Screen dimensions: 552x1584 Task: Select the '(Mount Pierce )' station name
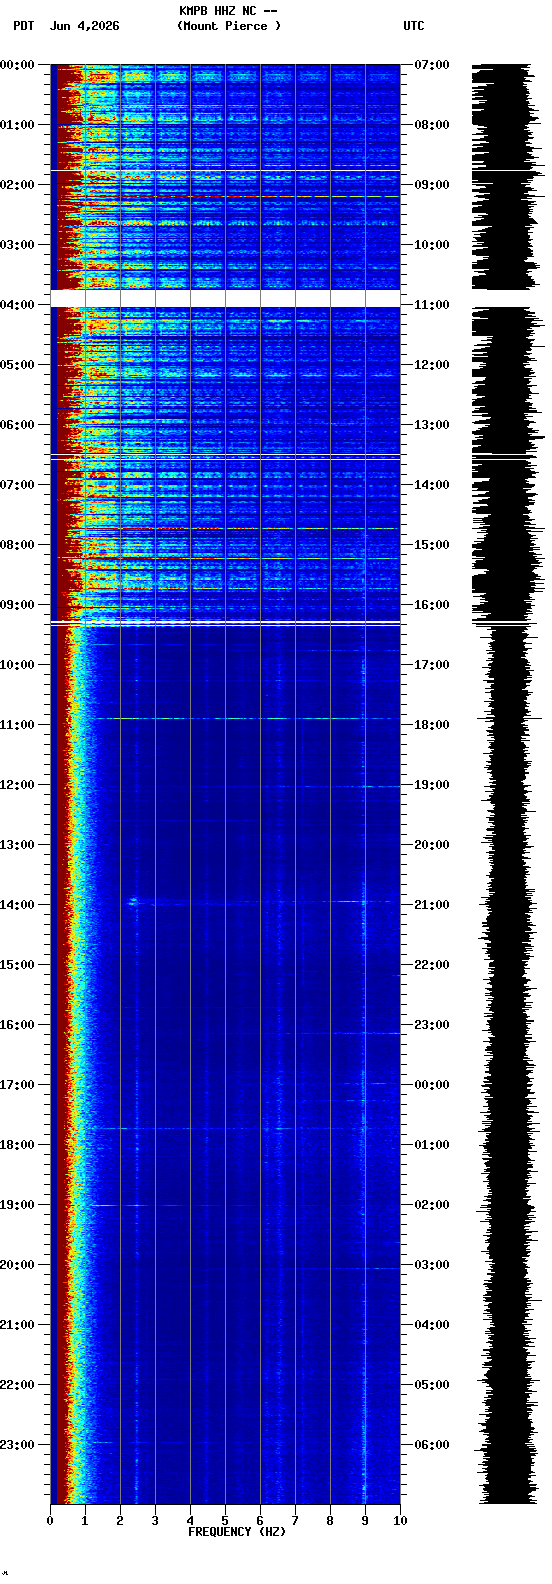tap(229, 26)
